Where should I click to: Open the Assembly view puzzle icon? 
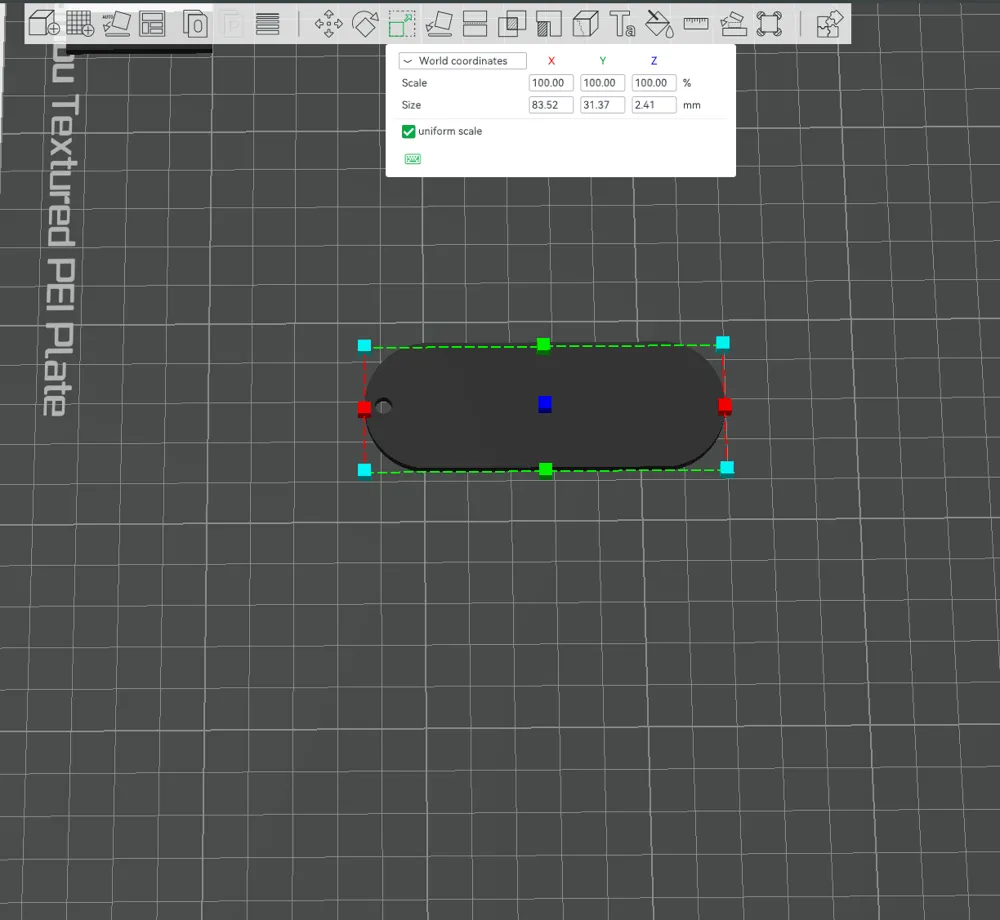pyautogui.click(x=829, y=24)
